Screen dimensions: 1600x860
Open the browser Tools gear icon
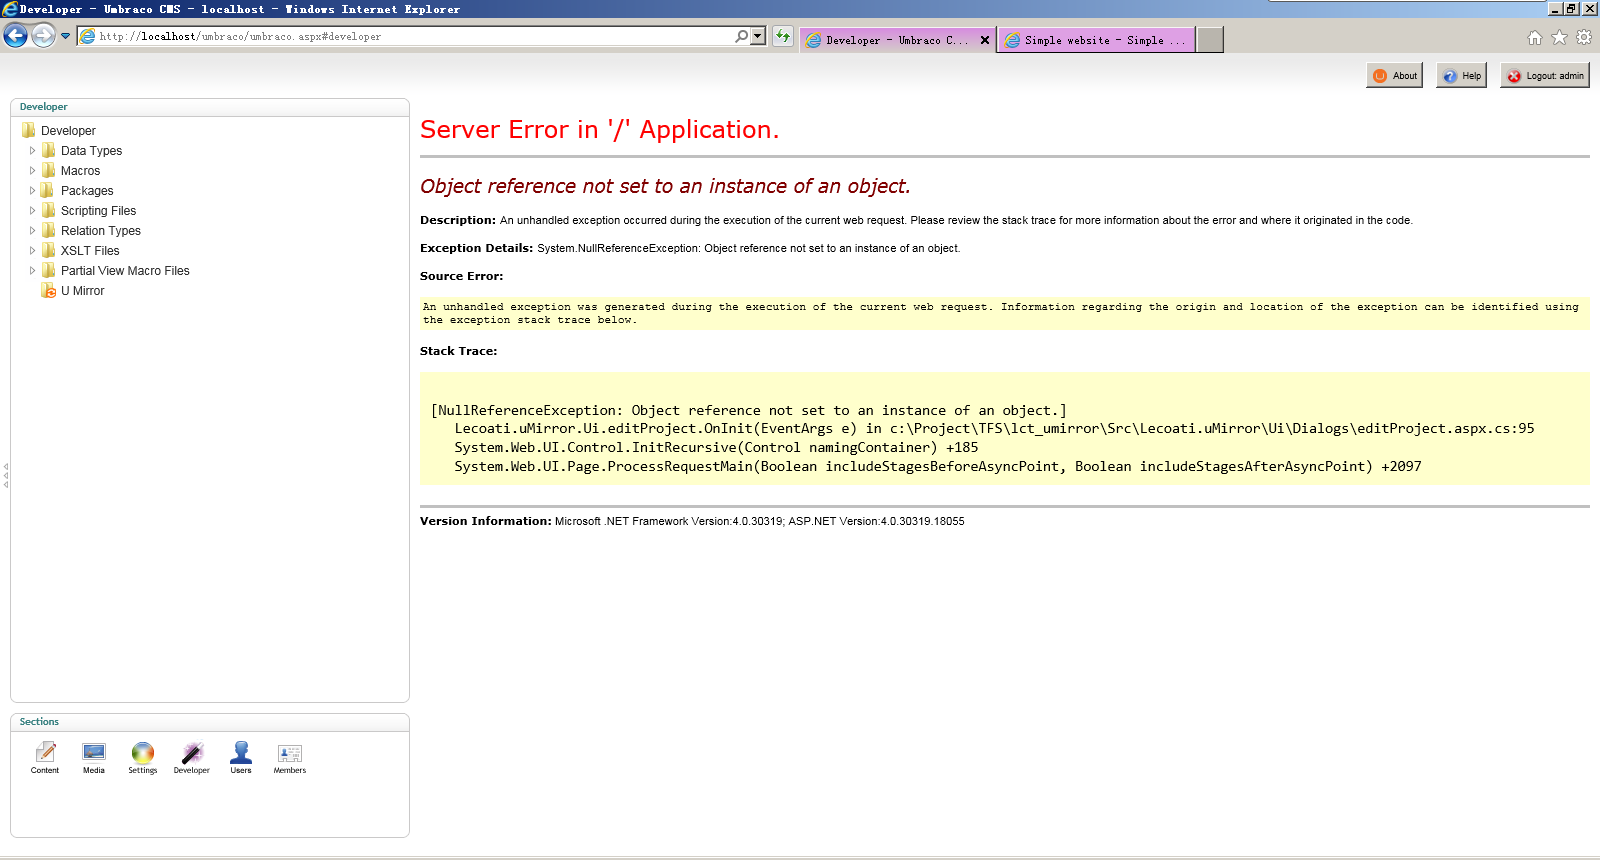pyautogui.click(x=1584, y=38)
